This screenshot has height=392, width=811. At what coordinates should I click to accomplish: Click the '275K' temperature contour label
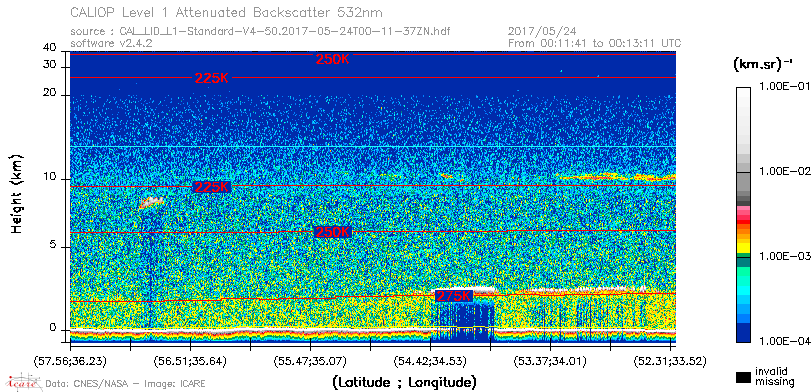[454, 296]
